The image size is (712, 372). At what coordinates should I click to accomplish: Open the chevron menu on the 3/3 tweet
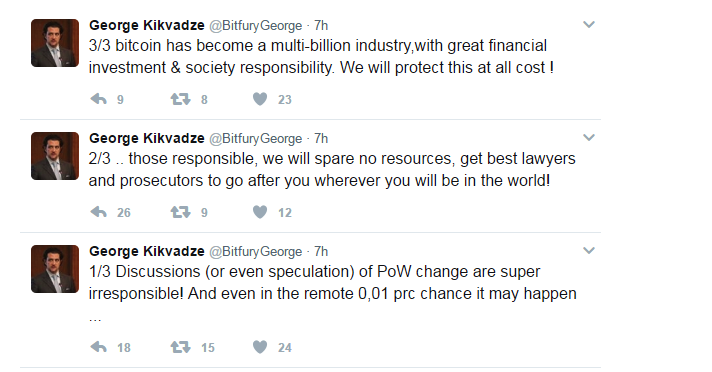click(588, 25)
